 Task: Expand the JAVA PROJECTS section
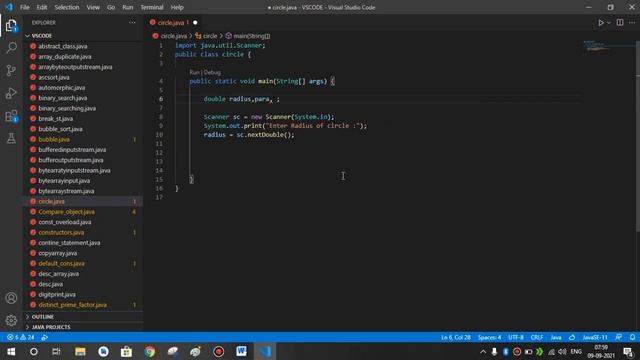coord(82,327)
